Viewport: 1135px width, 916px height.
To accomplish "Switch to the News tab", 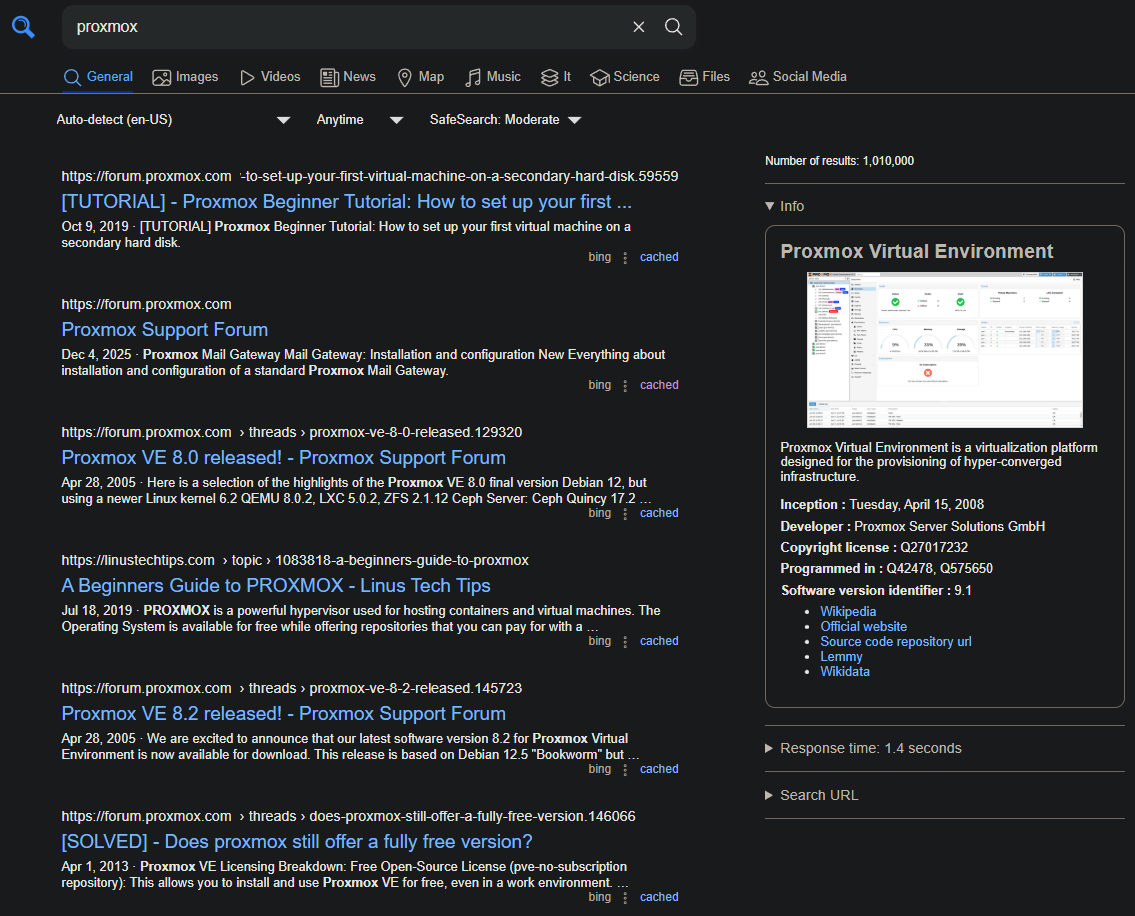I will 348,77.
